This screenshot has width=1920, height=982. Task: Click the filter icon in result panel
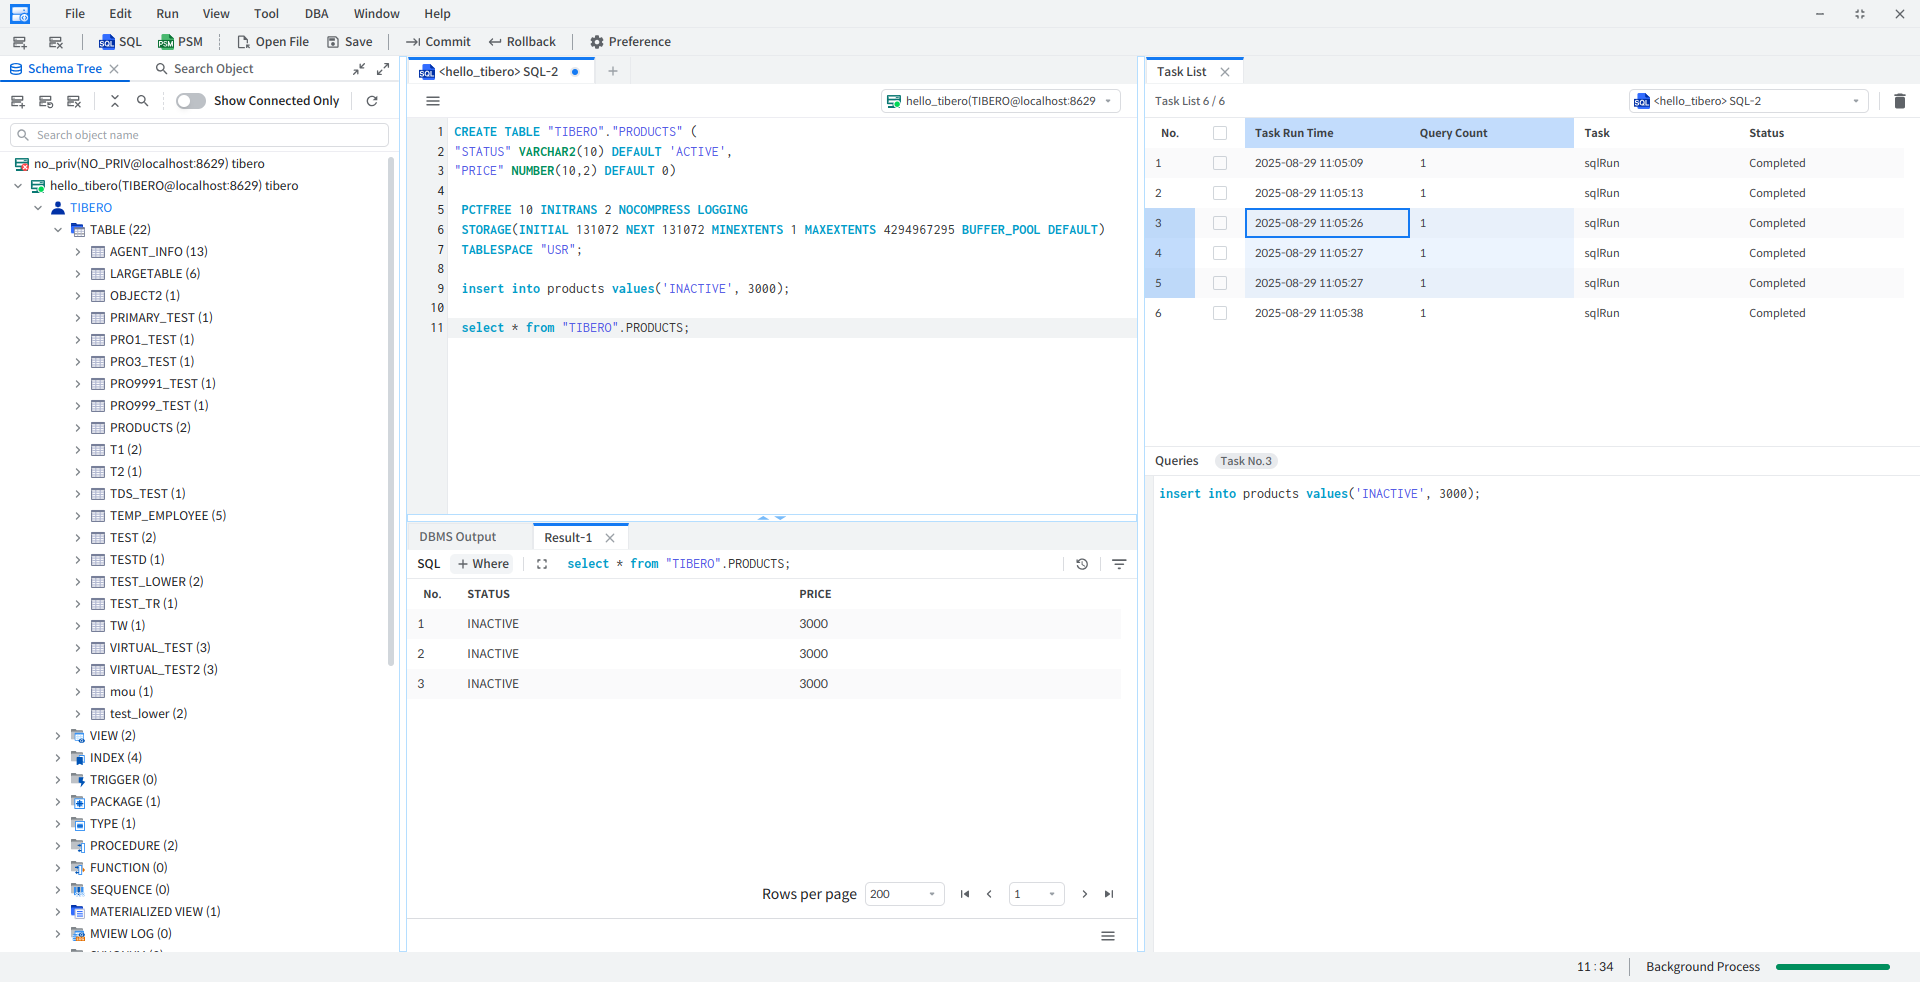click(1119, 564)
